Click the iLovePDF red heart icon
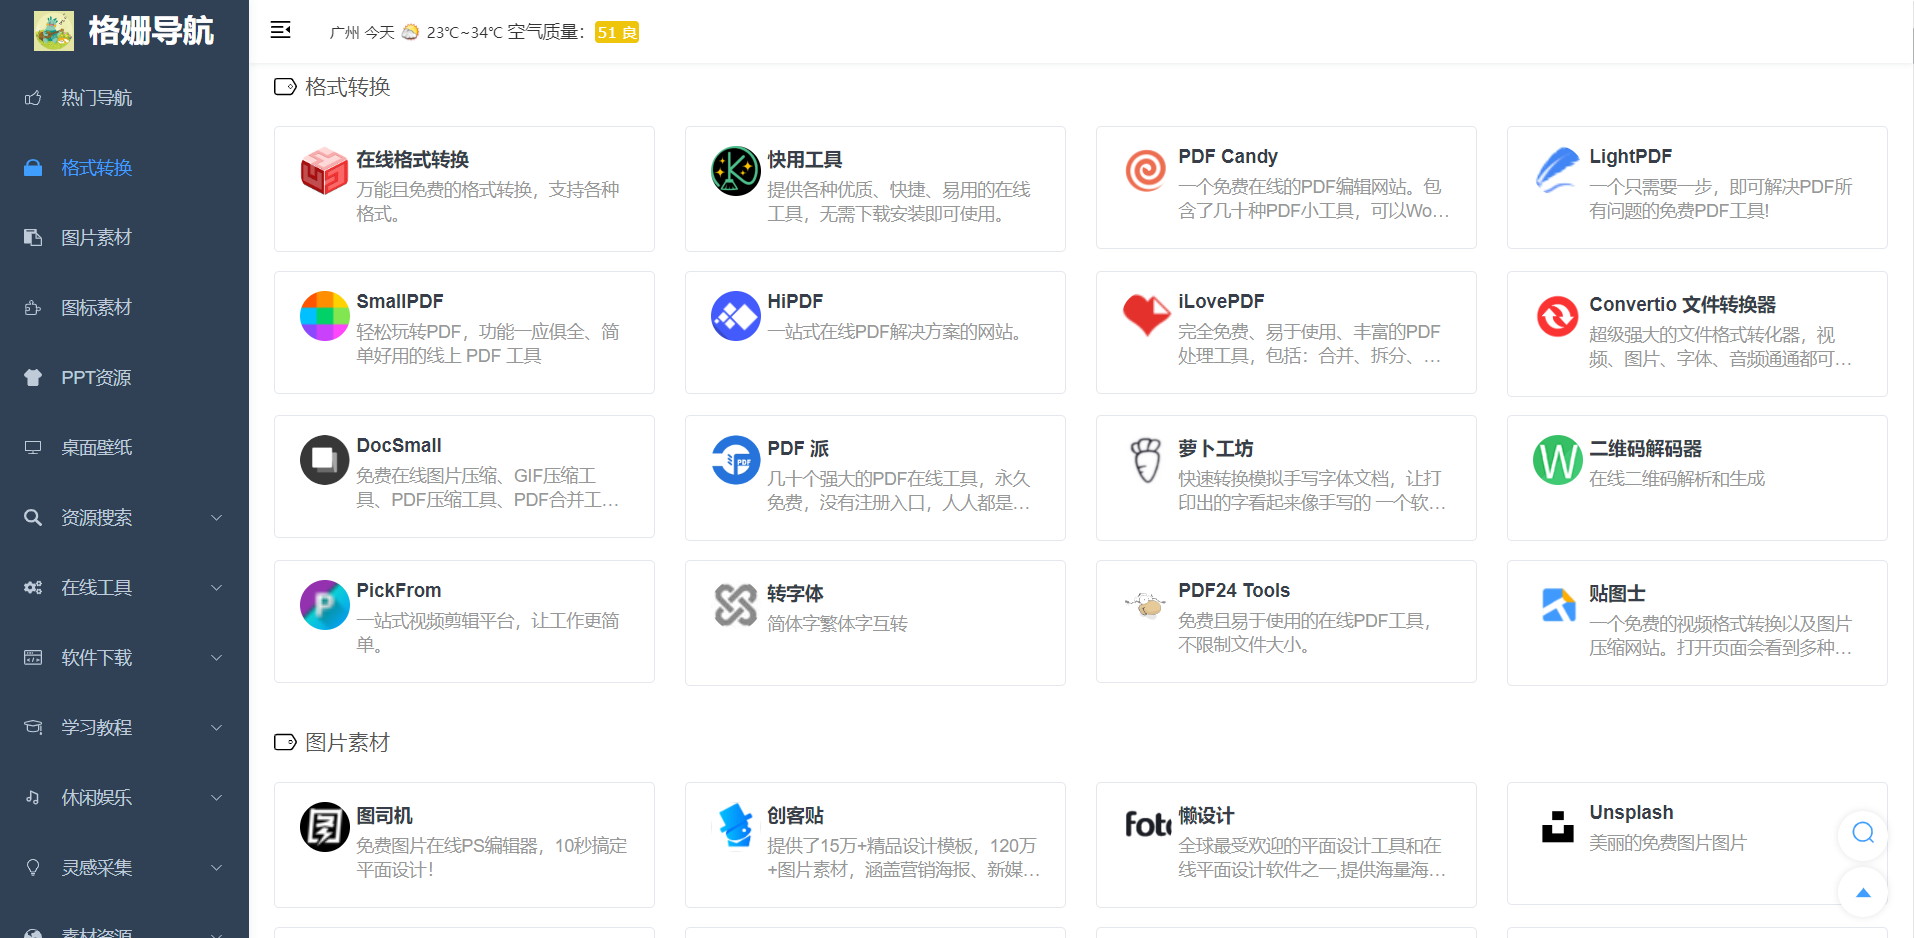Viewport: 1914px width, 938px height. tap(1146, 315)
